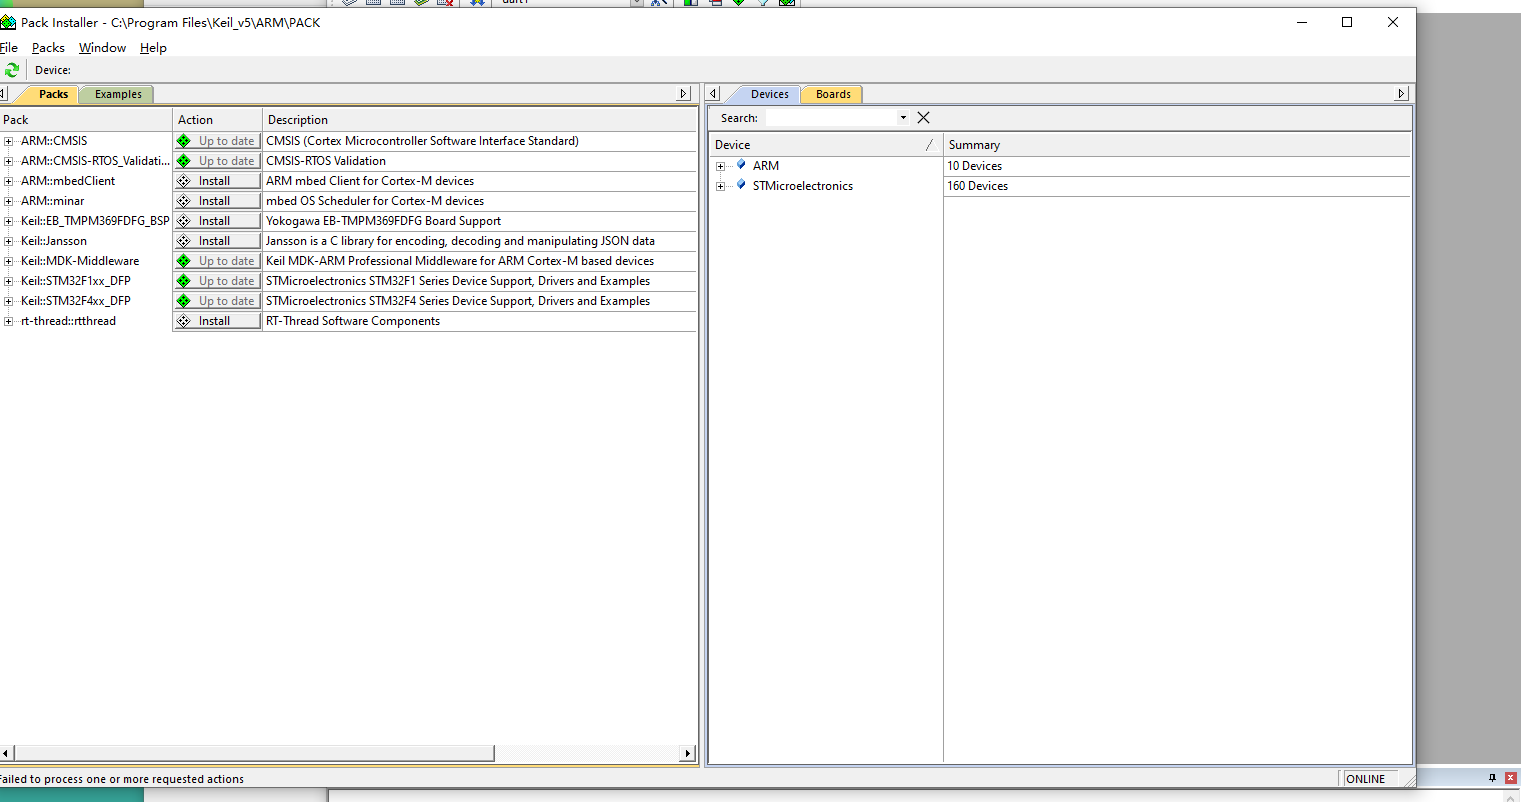Image resolution: width=1521 pixels, height=802 pixels.
Task: Expand the ARM::minar pack row
Action: click(9, 201)
